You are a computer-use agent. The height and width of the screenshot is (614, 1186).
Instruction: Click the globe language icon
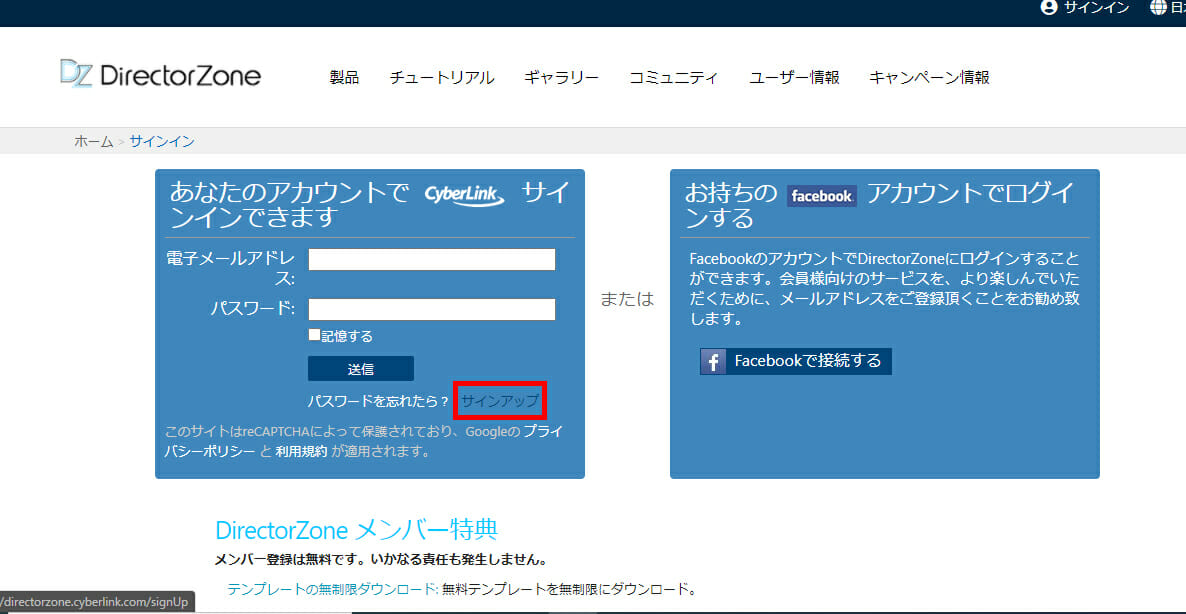(1157, 8)
